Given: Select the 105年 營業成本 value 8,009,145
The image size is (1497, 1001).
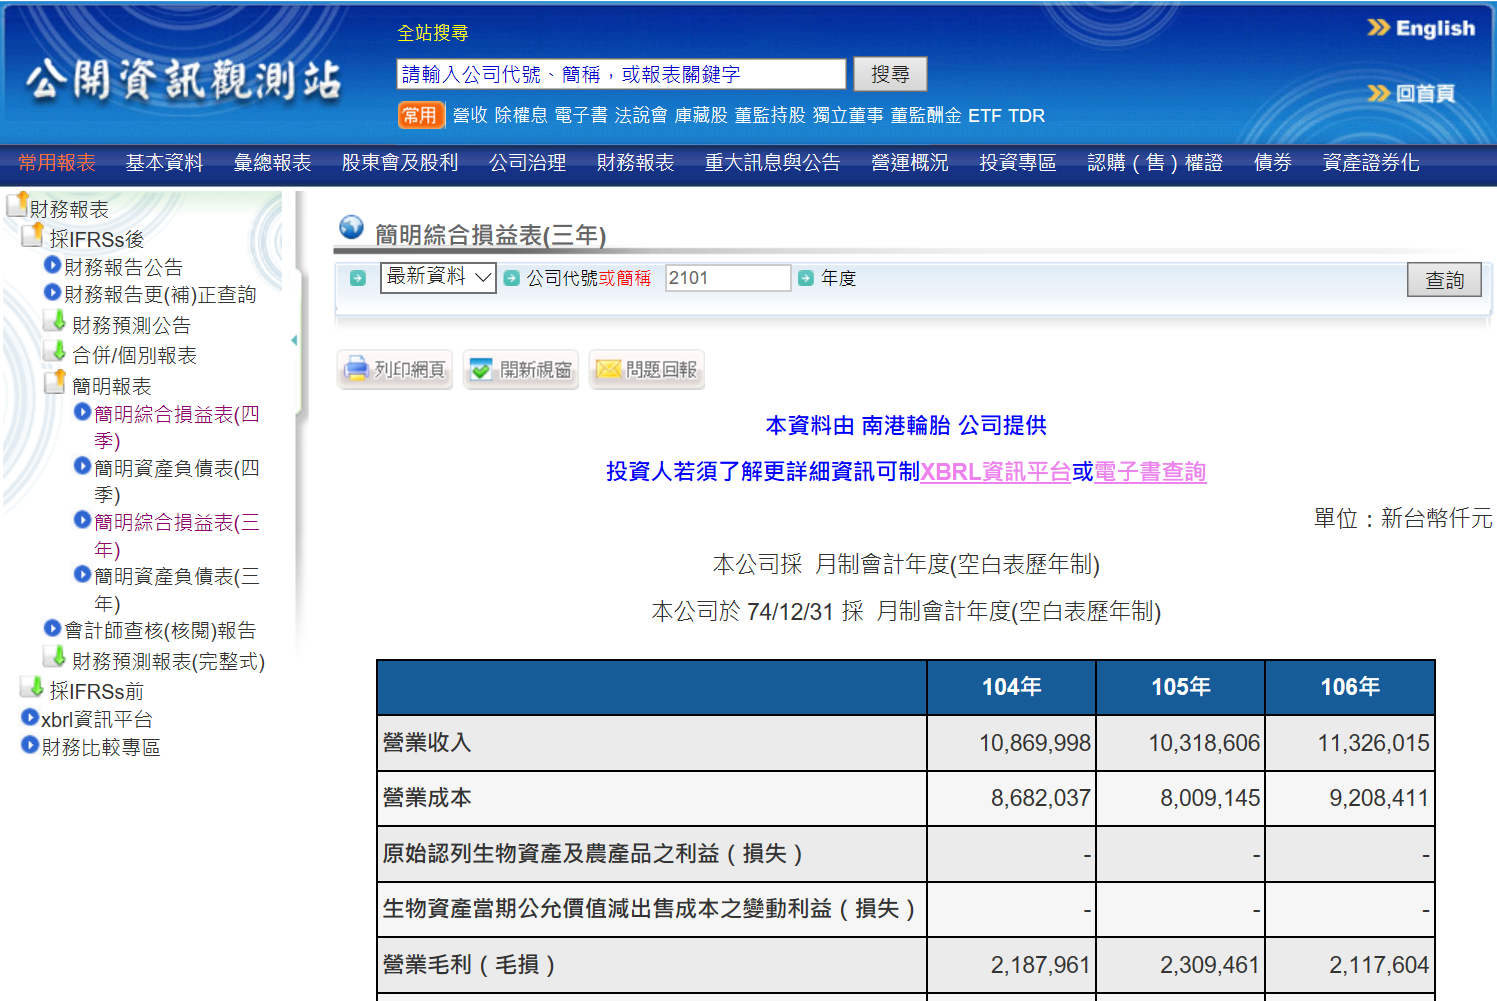Looking at the screenshot, I should point(1210,798).
